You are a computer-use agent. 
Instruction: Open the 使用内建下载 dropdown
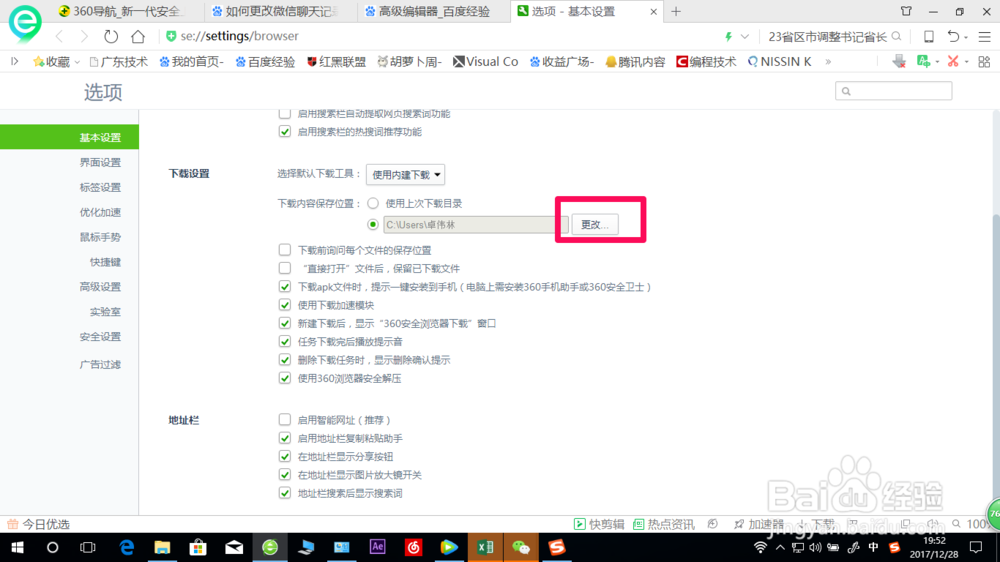406,175
